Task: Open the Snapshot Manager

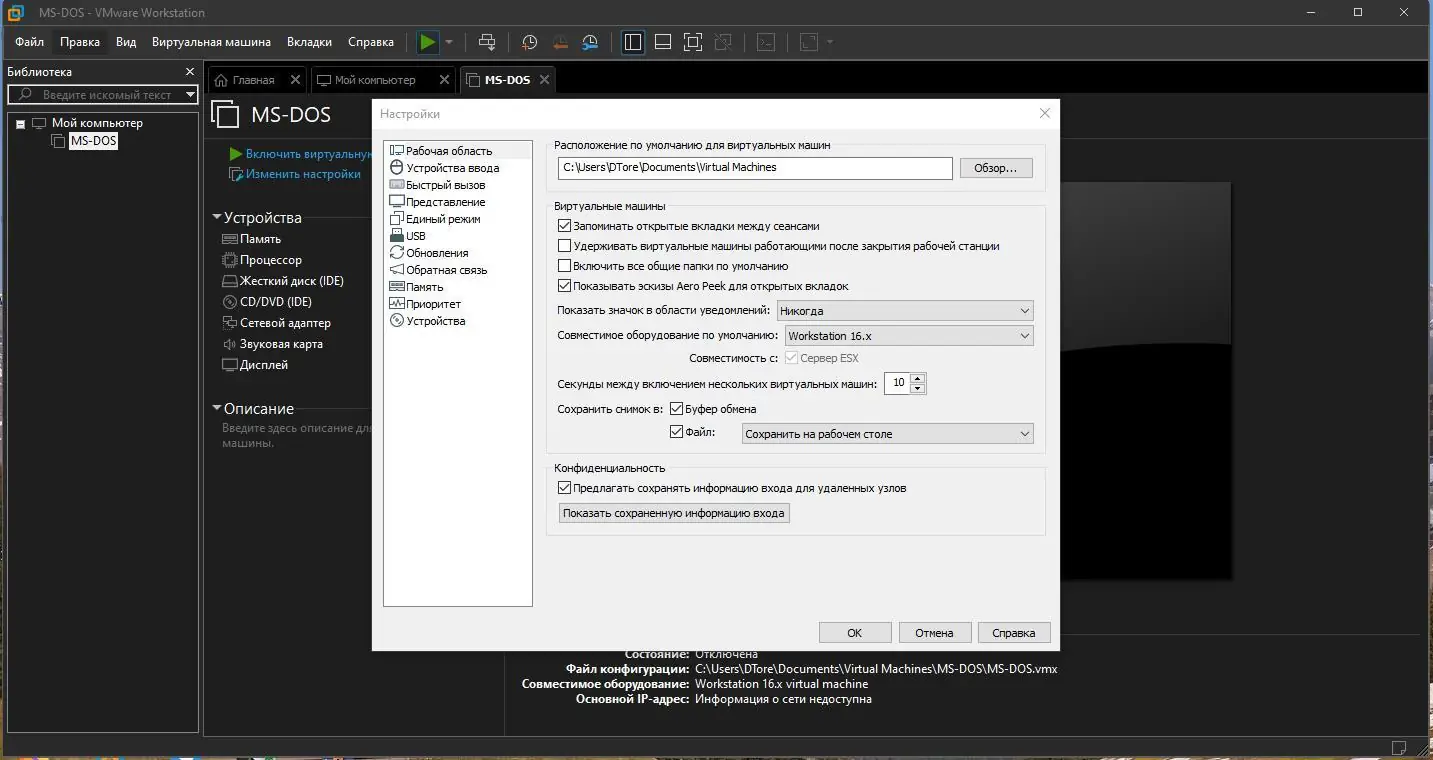Action: 590,41
